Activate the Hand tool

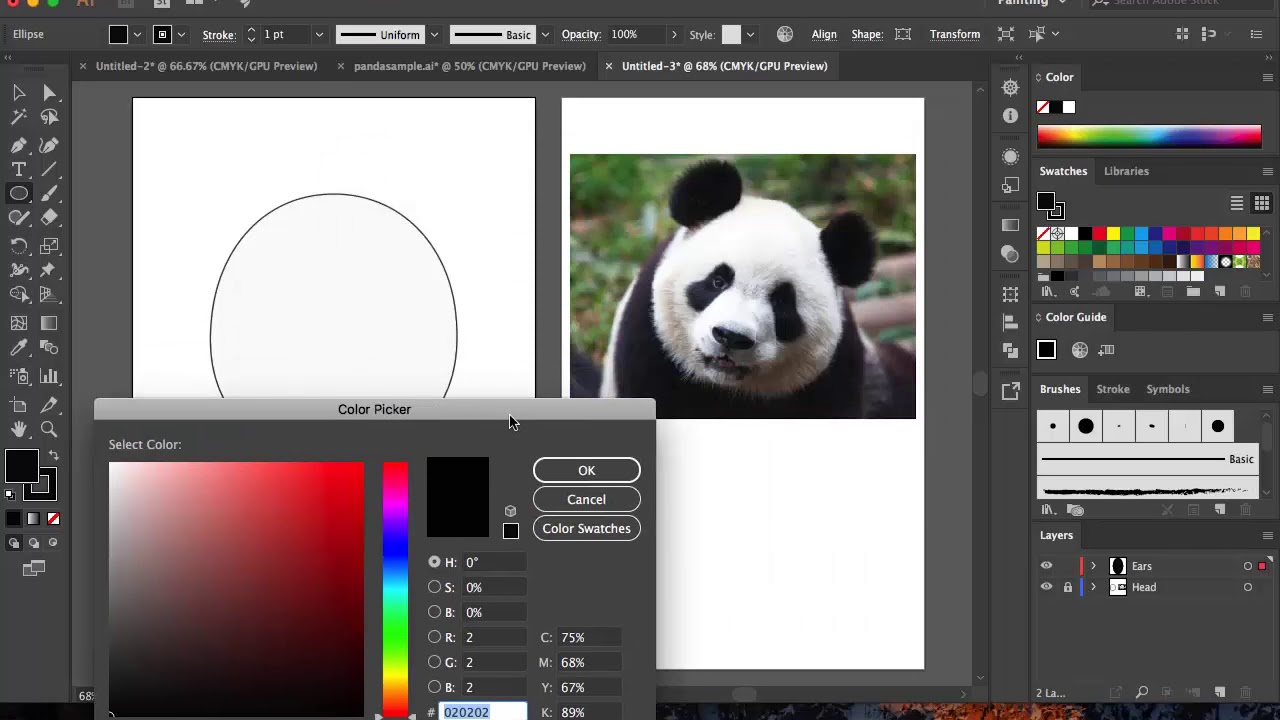click(19, 429)
